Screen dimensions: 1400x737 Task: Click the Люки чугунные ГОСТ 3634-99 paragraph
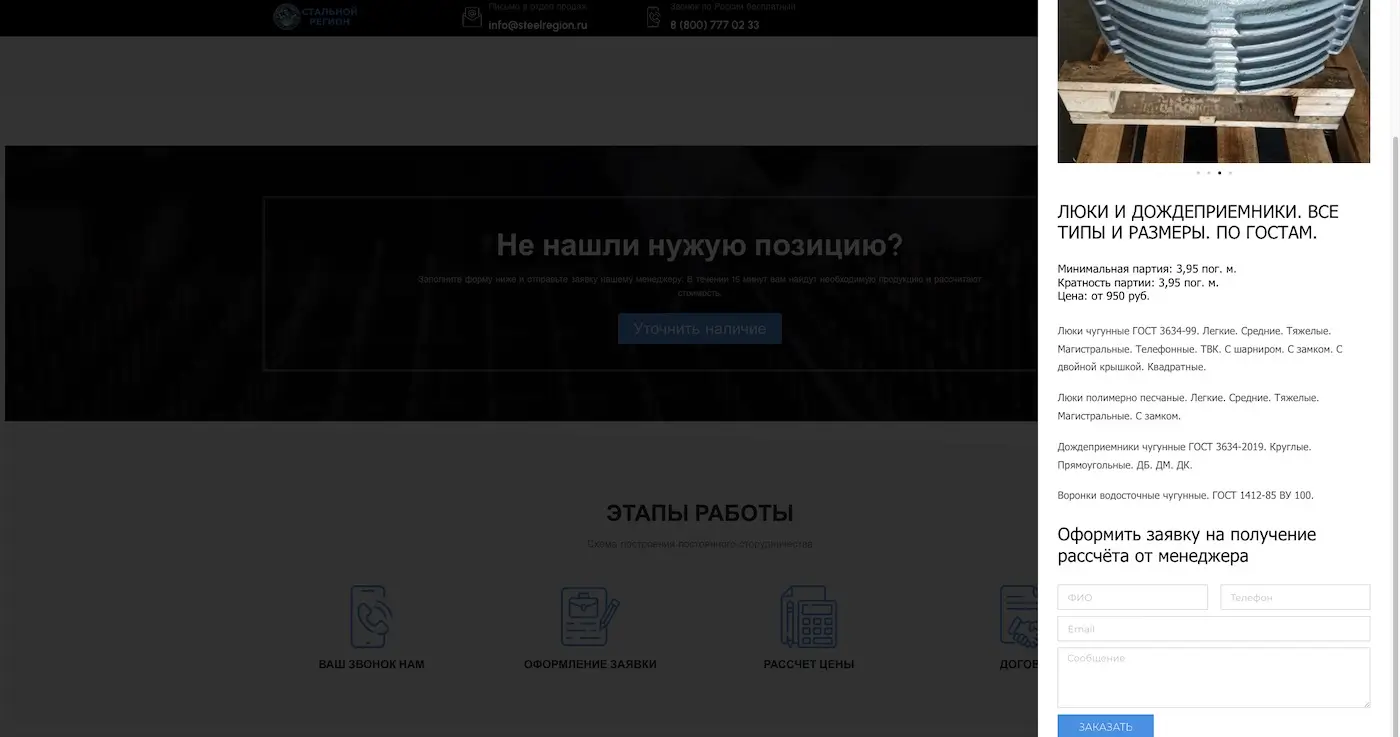[x=1200, y=349]
